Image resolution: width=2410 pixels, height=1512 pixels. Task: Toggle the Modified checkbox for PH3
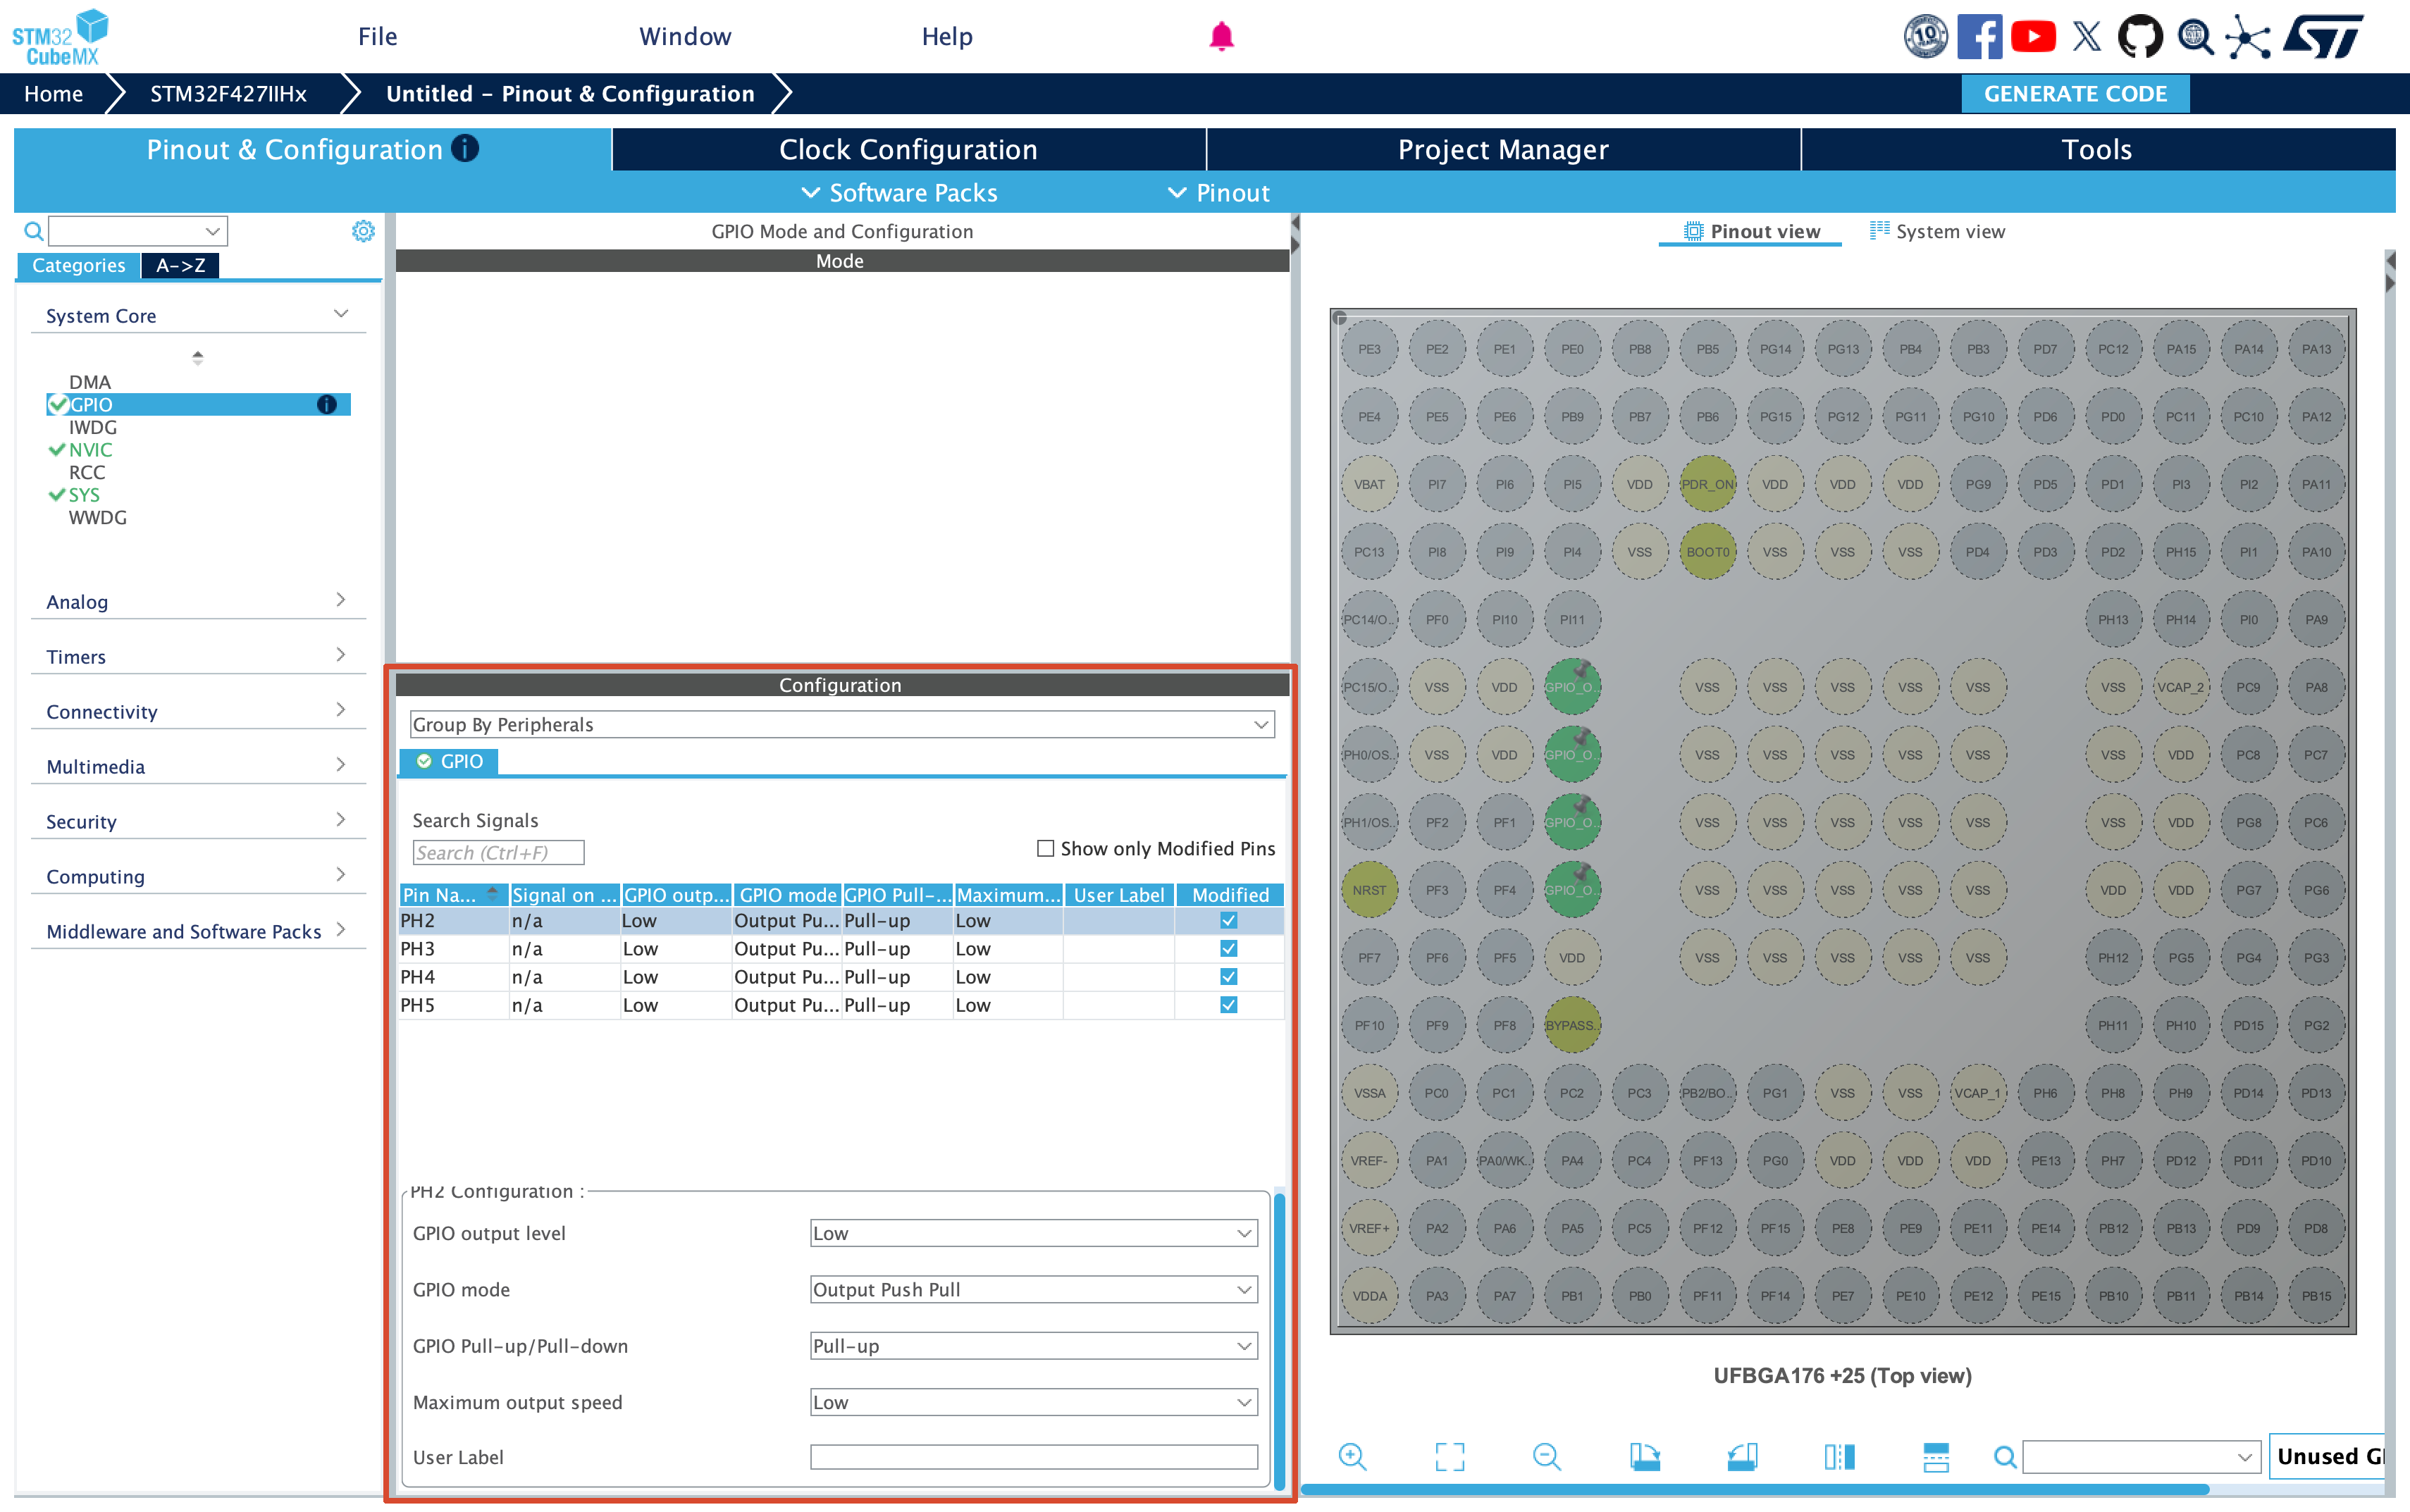coord(1229,949)
